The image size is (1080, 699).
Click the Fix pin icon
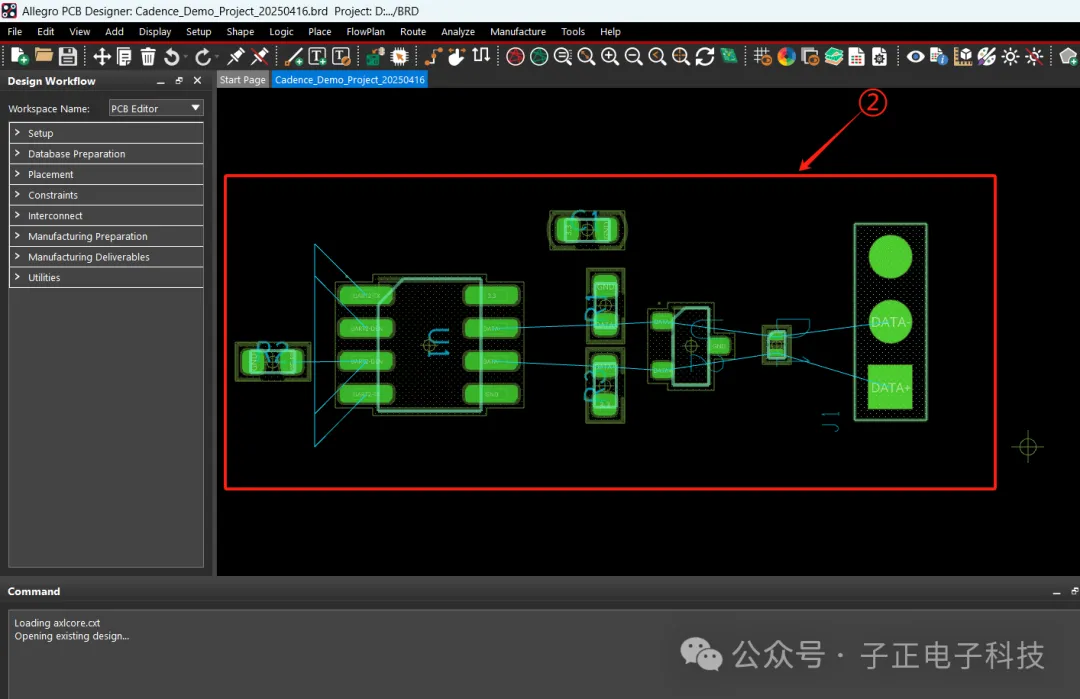point(236,56)
